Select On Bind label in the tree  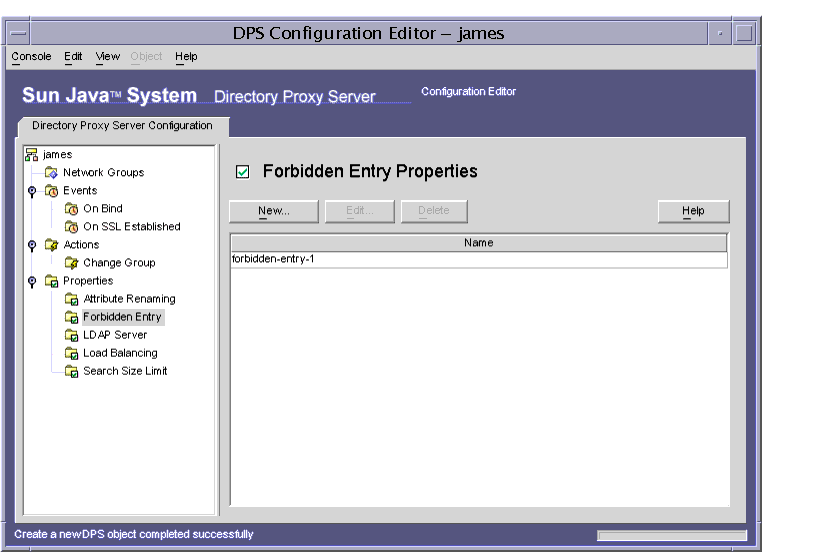pos(103,209)
